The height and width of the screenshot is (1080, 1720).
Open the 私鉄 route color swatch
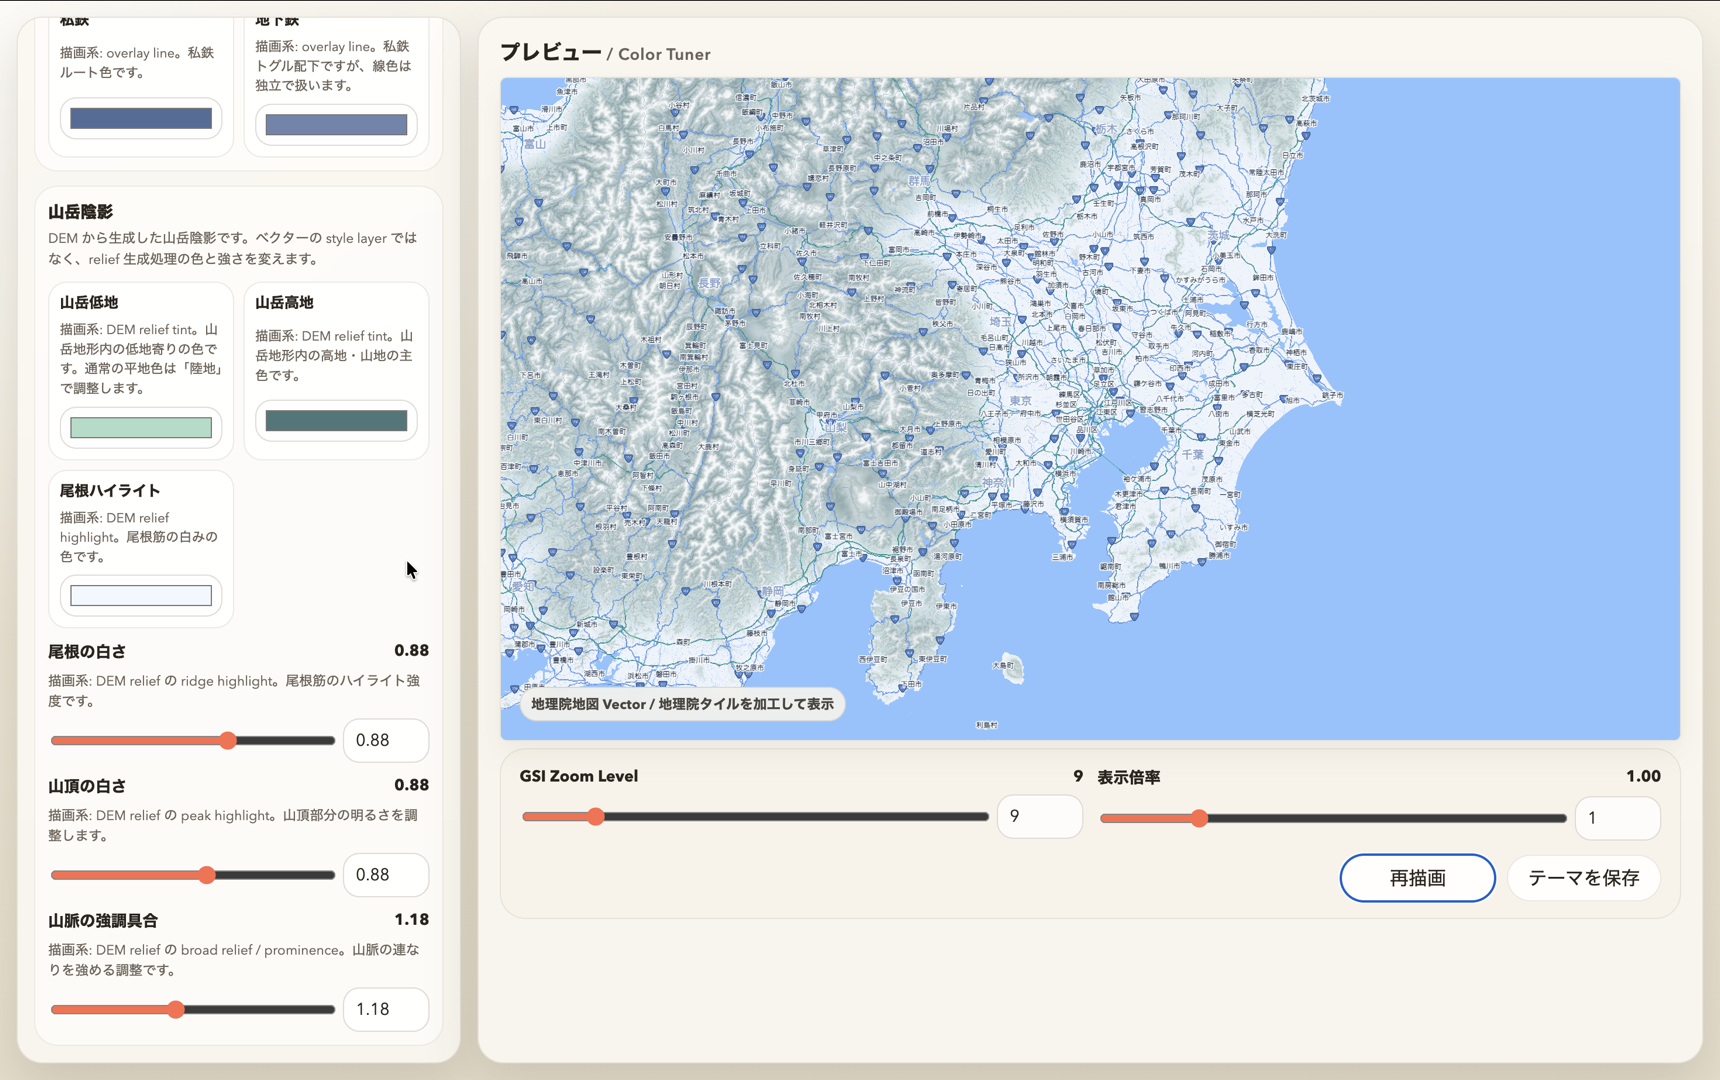tap(141, 119)
